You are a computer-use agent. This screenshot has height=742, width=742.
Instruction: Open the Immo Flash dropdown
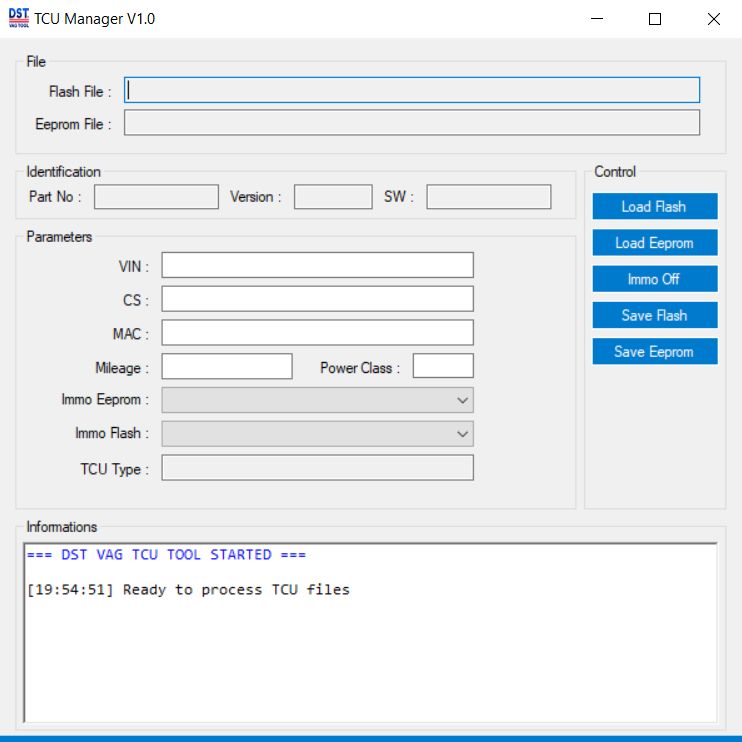(318, 434)
